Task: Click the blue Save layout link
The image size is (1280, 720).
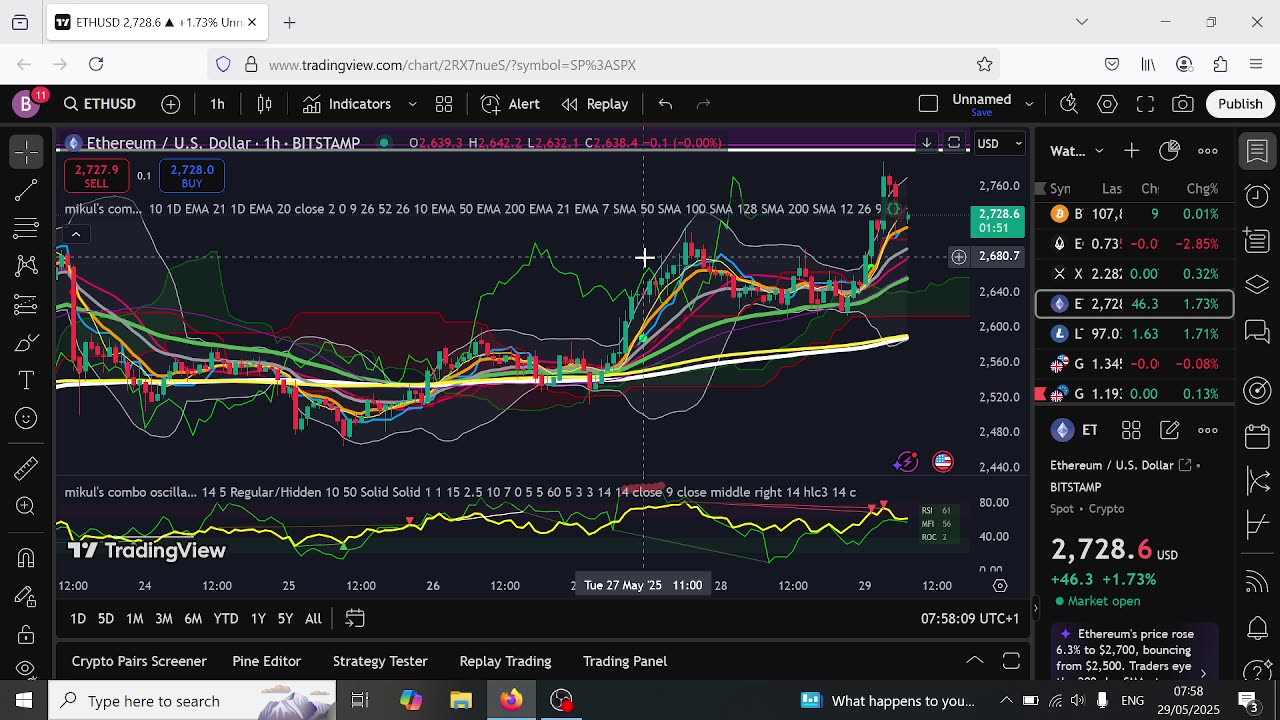Action: point(981,112)
